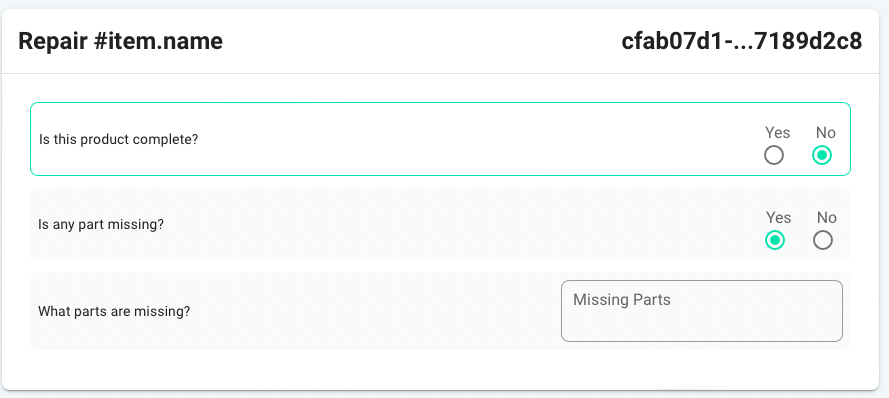
Task: Click blank card area below the form rows
Action: pyautogui.click(x=440, y=370)
